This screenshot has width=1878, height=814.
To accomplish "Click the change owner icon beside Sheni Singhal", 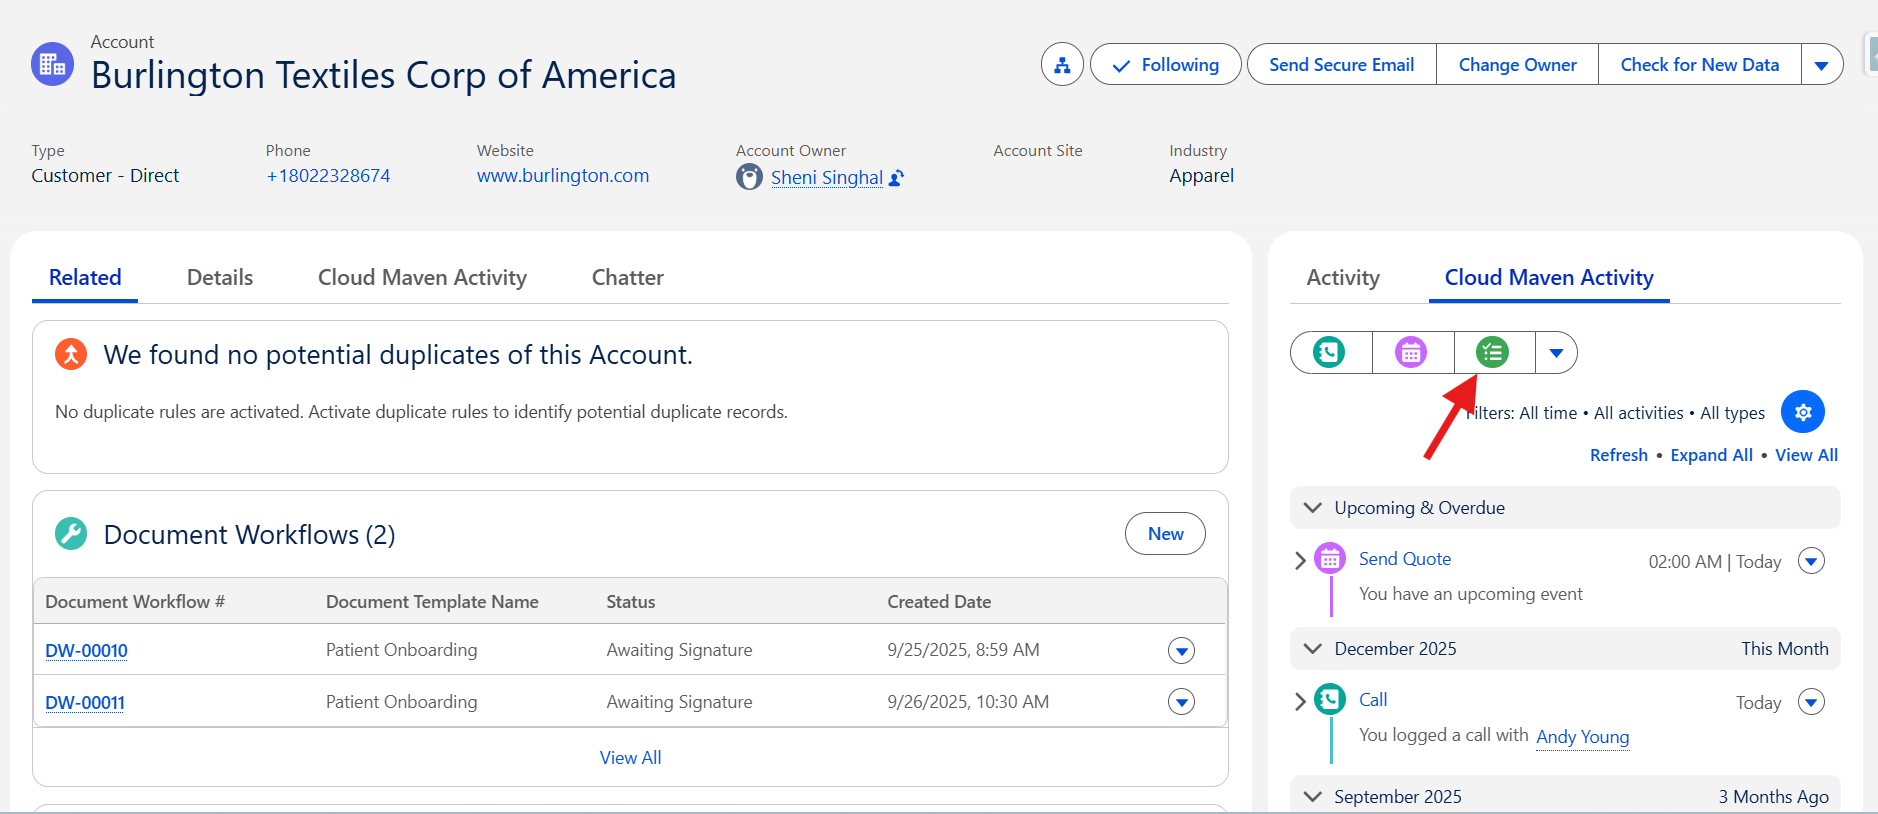I will 897,178.
